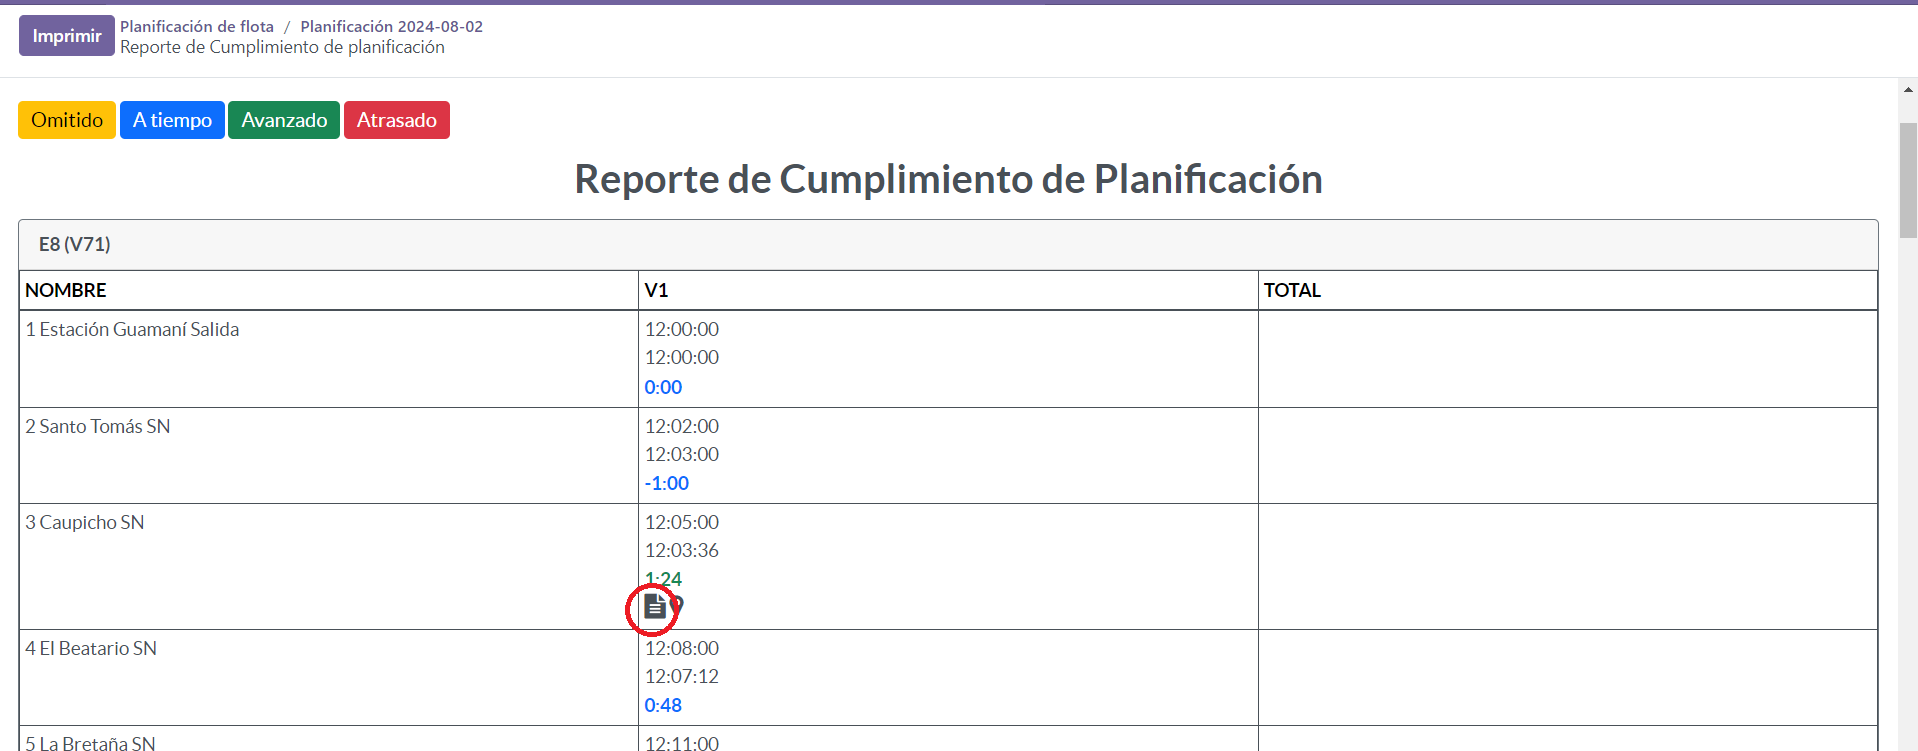
Task: Click the 12:03:36 actual time
Action: (x=682, y=550)
